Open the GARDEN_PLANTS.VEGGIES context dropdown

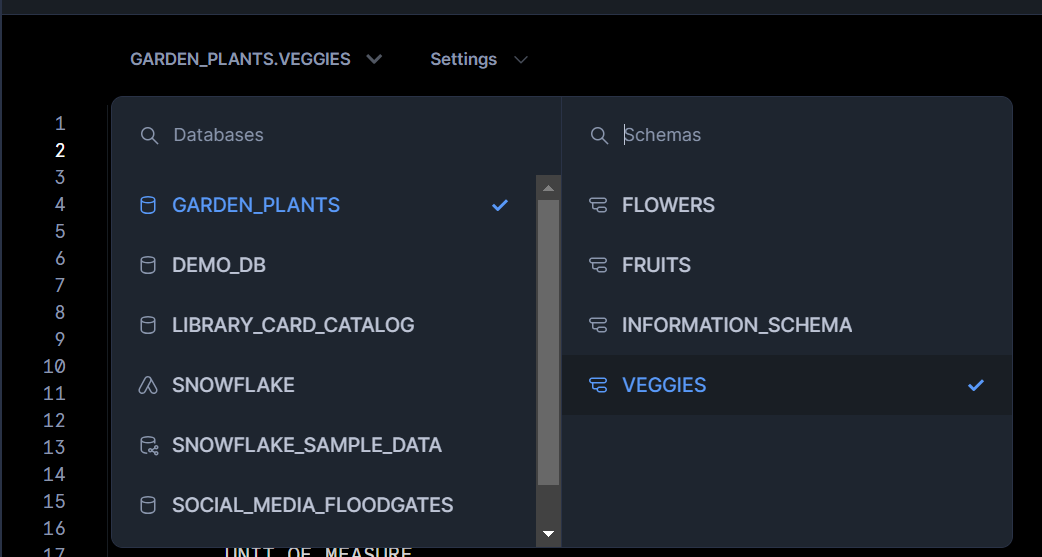[256, 59]
